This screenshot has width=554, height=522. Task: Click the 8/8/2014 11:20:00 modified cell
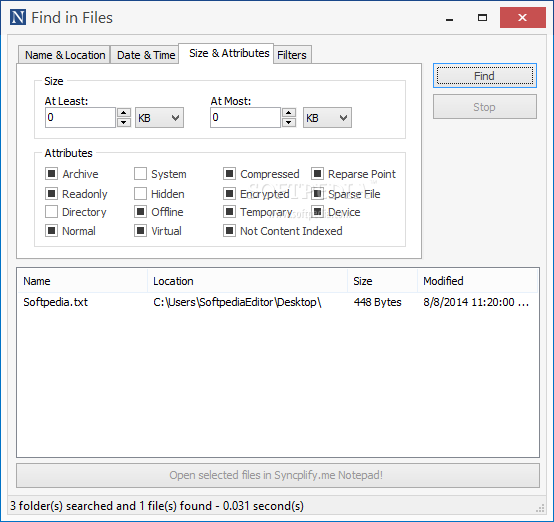[x=476, y=302]
